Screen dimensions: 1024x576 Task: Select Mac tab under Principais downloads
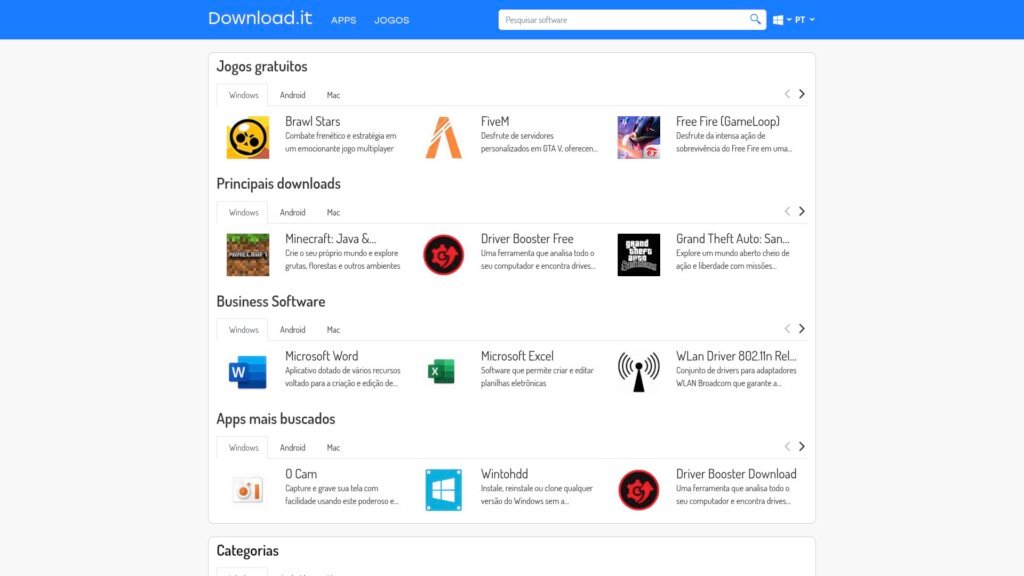pos(333,213)
